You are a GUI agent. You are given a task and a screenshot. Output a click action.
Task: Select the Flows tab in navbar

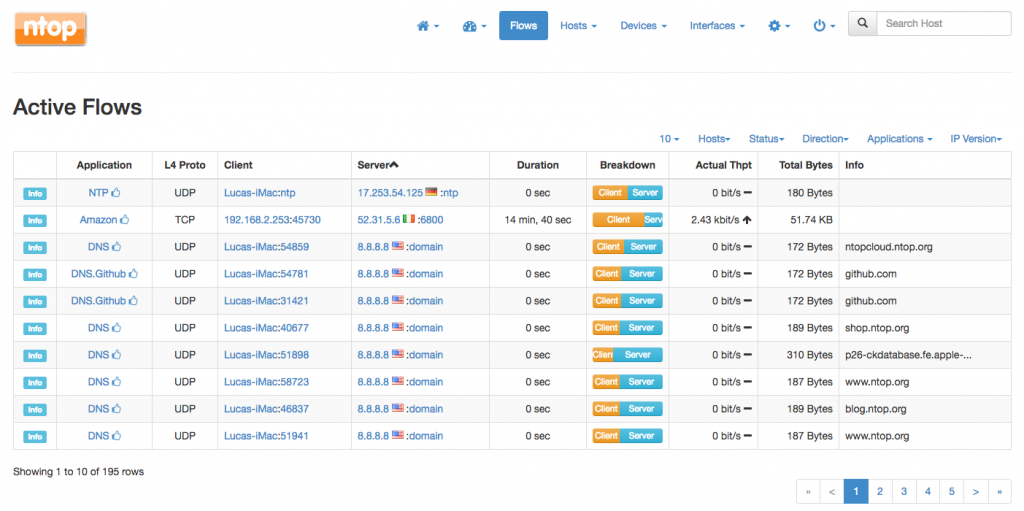coord(523,26)
